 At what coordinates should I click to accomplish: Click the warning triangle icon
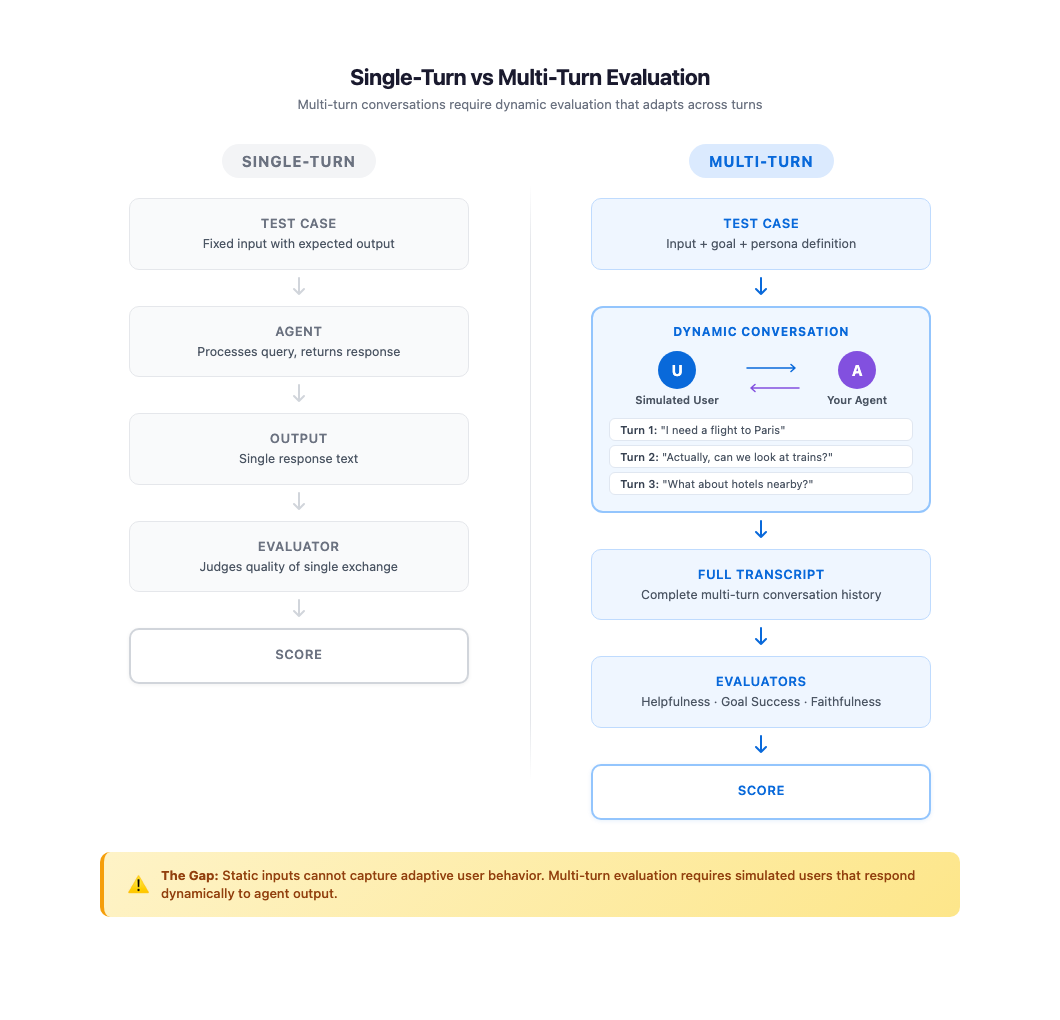point(138,884)
